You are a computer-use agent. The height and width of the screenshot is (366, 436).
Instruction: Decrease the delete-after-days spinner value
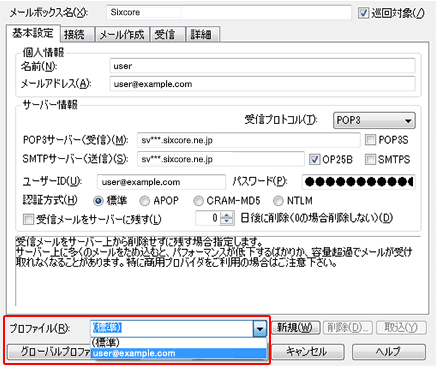pyautogui.click(x=227, y=222)
